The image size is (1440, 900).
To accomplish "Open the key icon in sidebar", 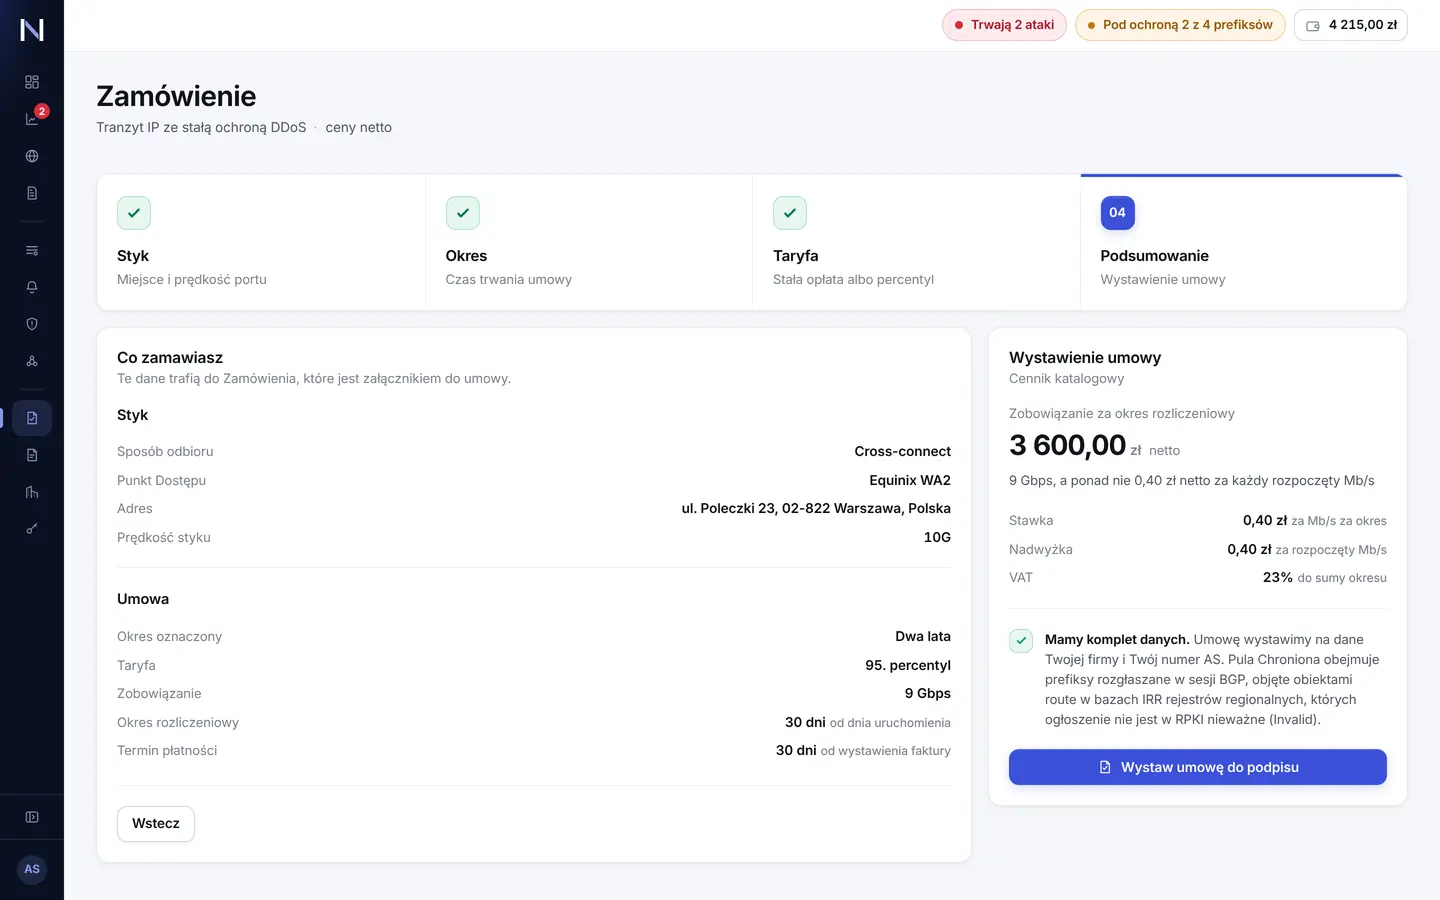I will point(32,529).
